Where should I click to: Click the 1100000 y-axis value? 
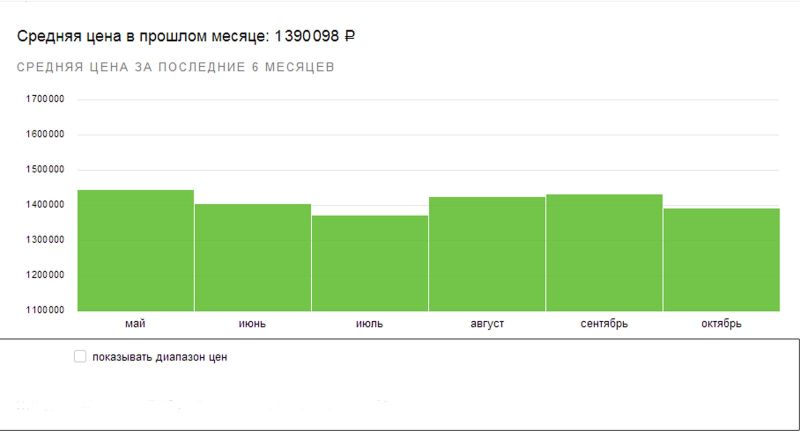point(45,310)
